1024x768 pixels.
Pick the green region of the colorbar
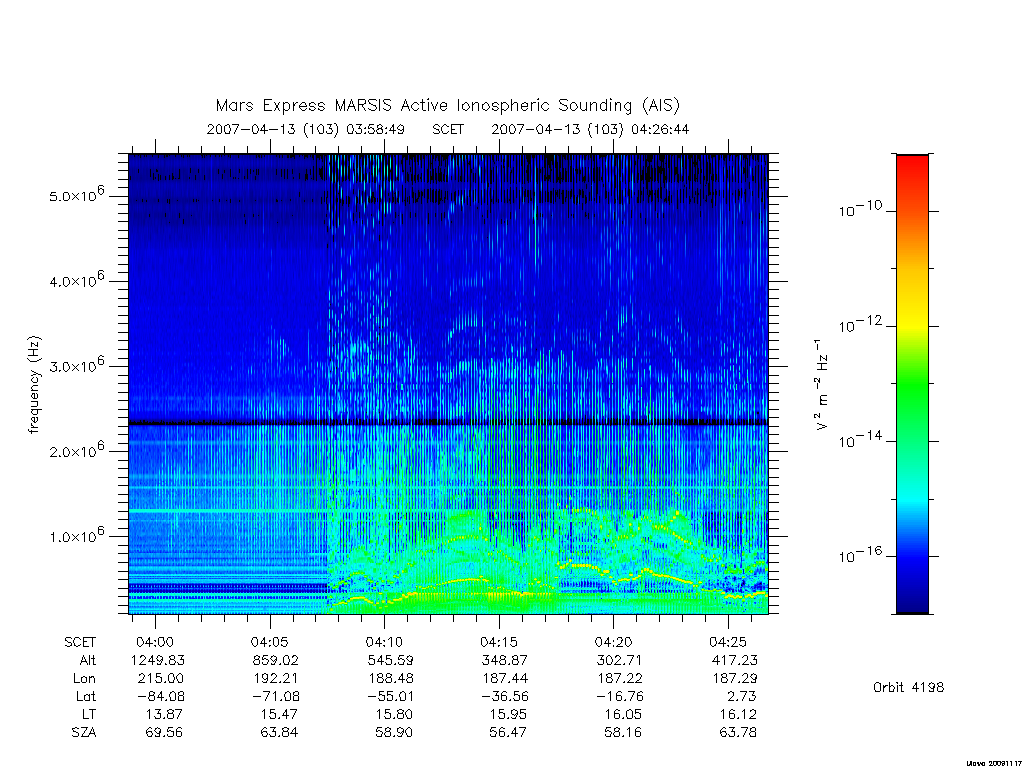click(x=912, y=385)
